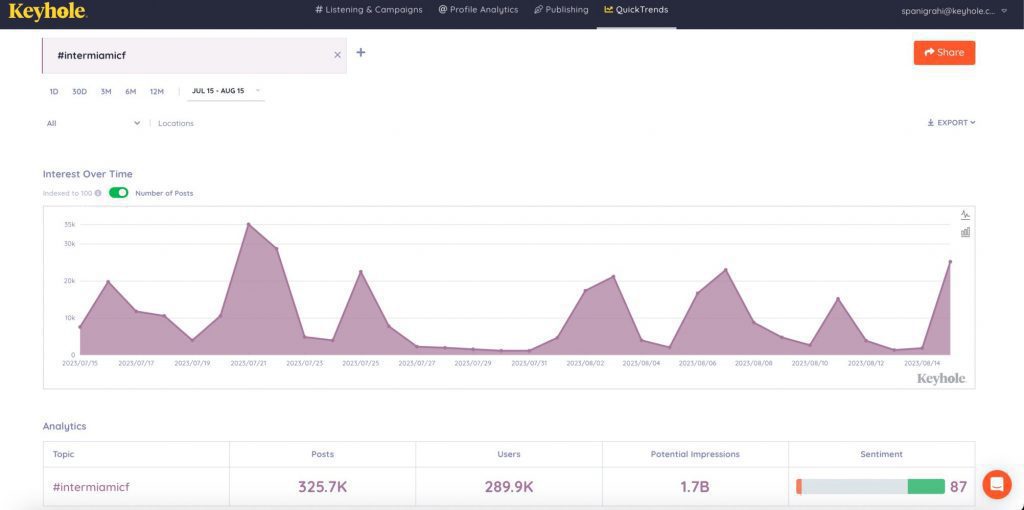The image size is (1024, 510).
Task: Click the #intermiamicf topic link in table
Action: point(89,486)
